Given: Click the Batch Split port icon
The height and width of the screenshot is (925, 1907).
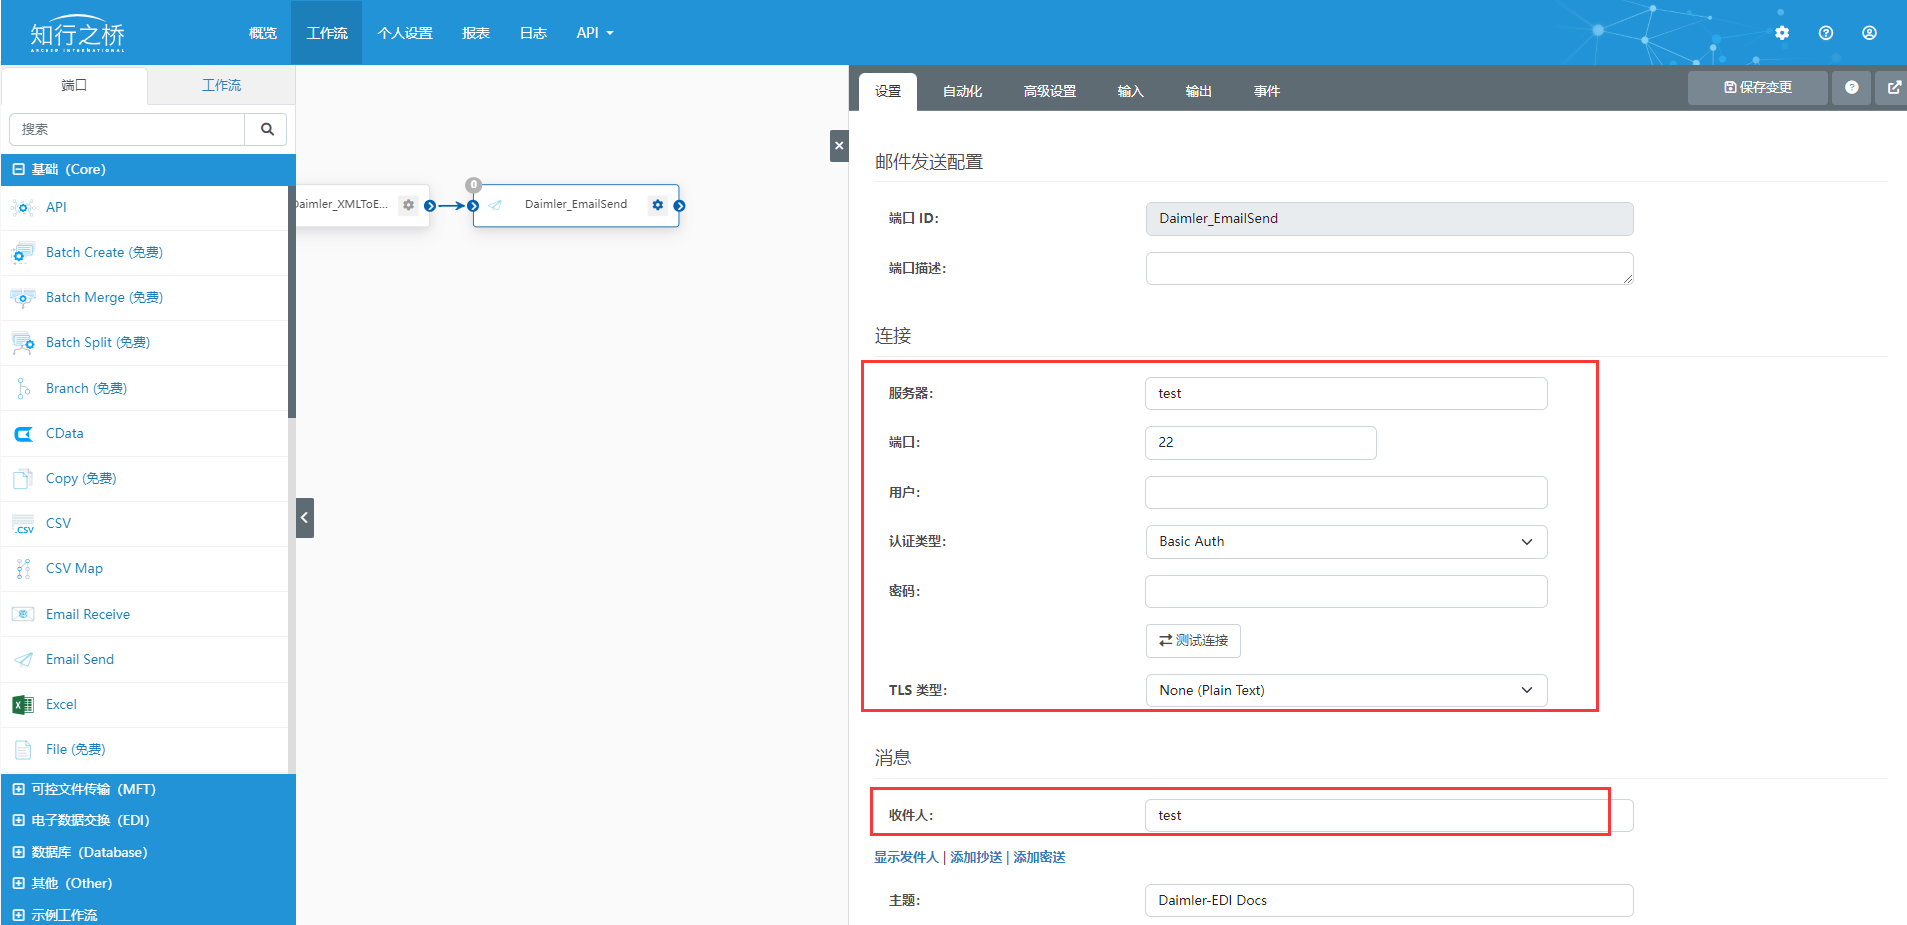Looking at the screenshot, I should 22,342.
